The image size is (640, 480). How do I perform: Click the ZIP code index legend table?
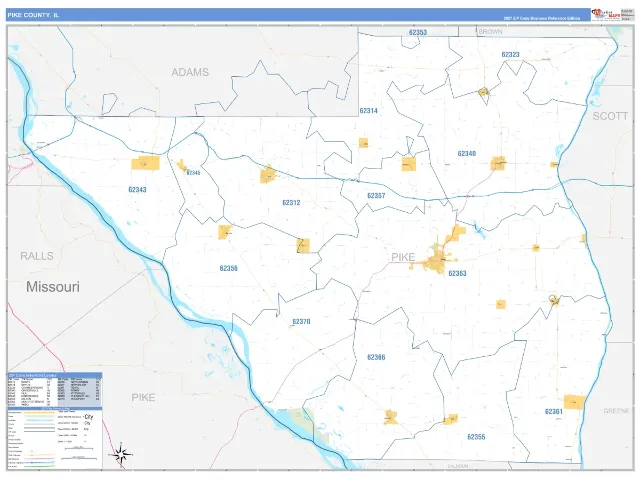[55, 389]
